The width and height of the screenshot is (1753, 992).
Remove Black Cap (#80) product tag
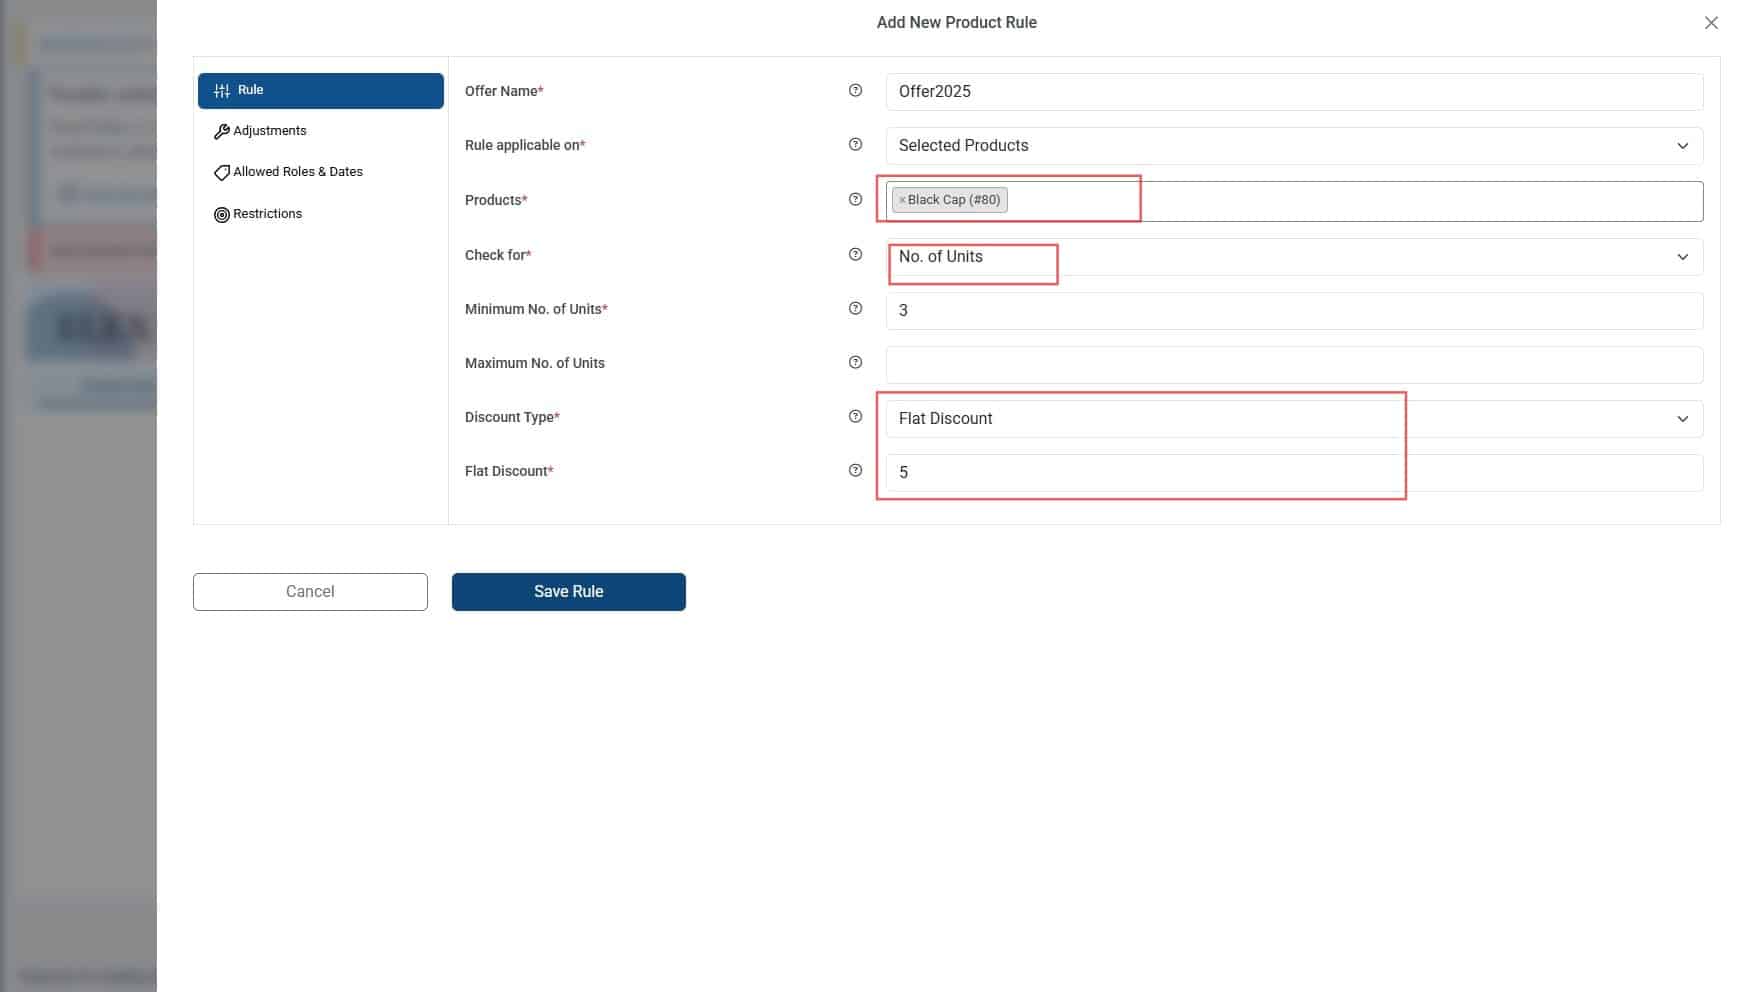tap(902, 200)
